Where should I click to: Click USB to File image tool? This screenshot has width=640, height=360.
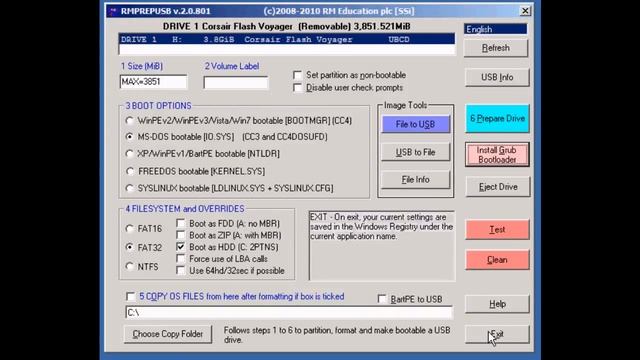pyautogui.click(x=416, y=152)
